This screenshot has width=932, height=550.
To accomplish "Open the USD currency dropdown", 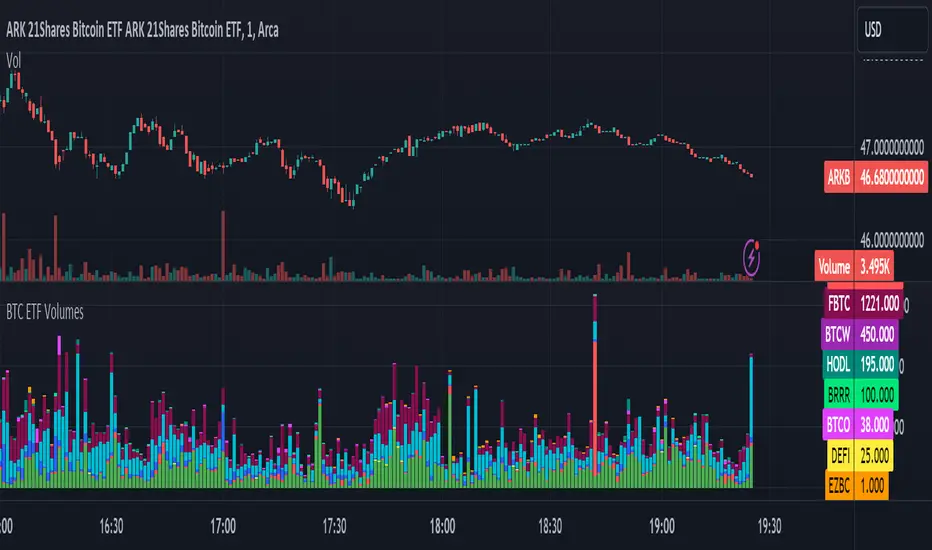I will coord(889,32).
